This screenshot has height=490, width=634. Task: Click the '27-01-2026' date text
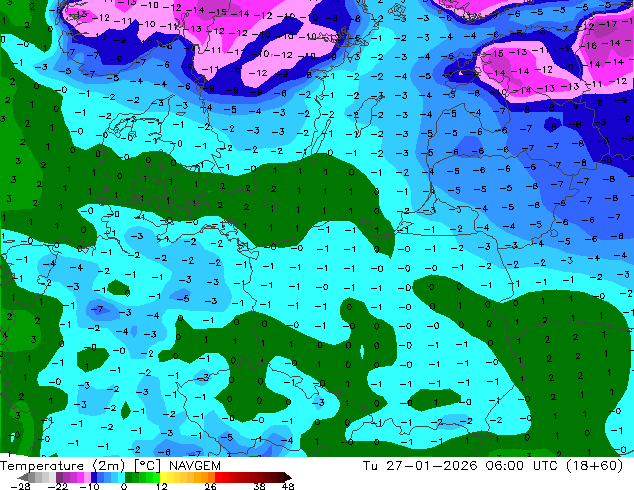(432, 466)
